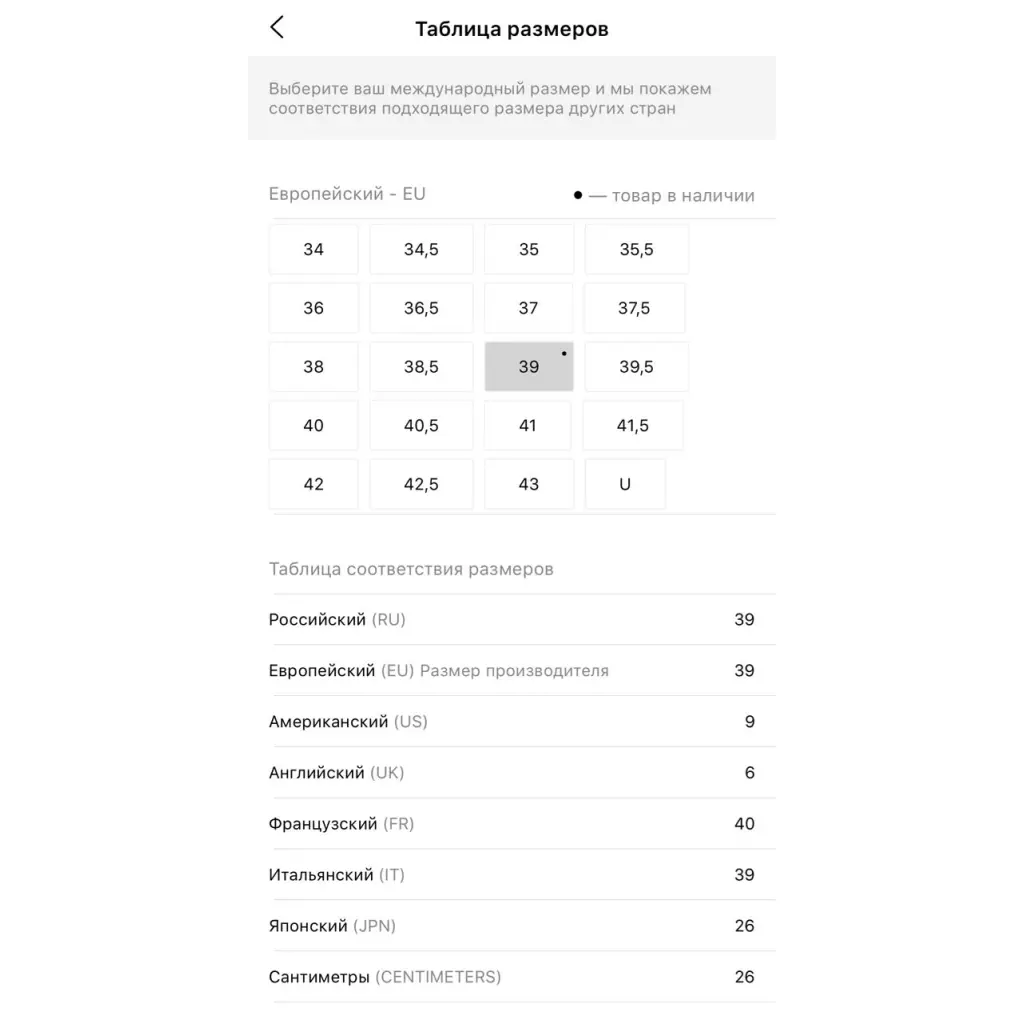The image size is (1024, 1024).
Task: Pick size 43
Action: tap(529, 484)
